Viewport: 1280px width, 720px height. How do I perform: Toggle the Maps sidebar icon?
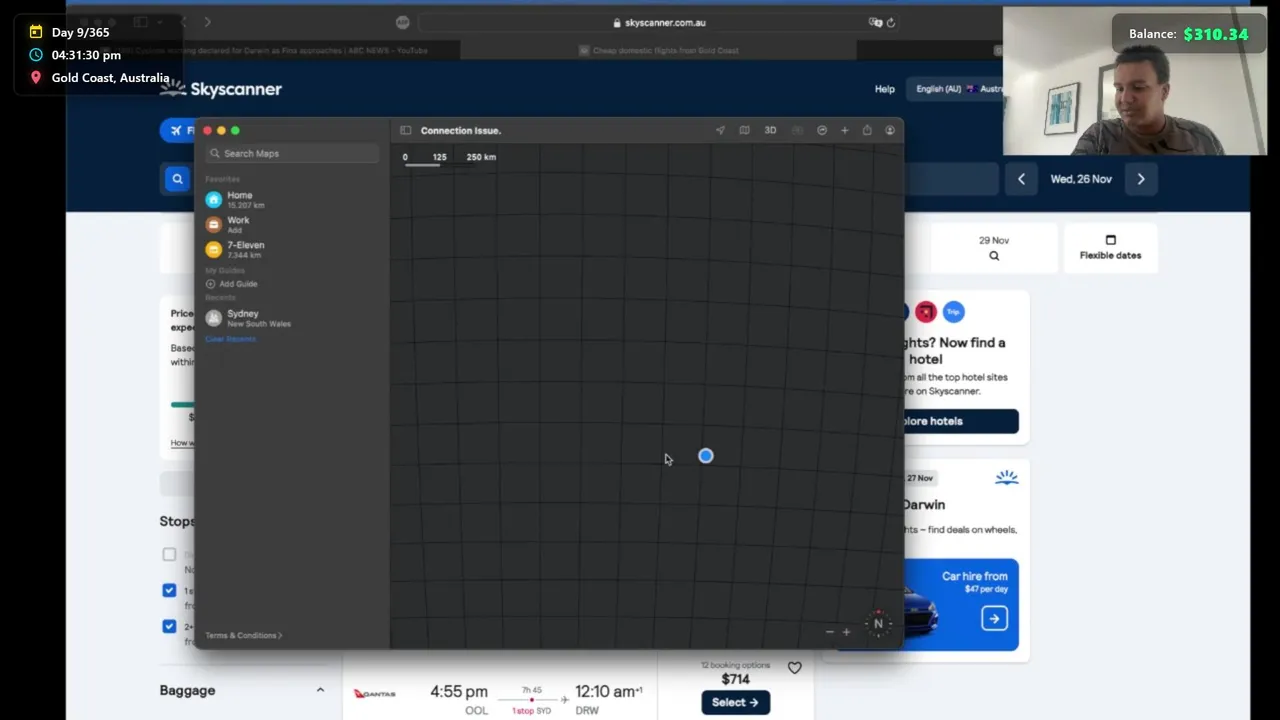405,130
